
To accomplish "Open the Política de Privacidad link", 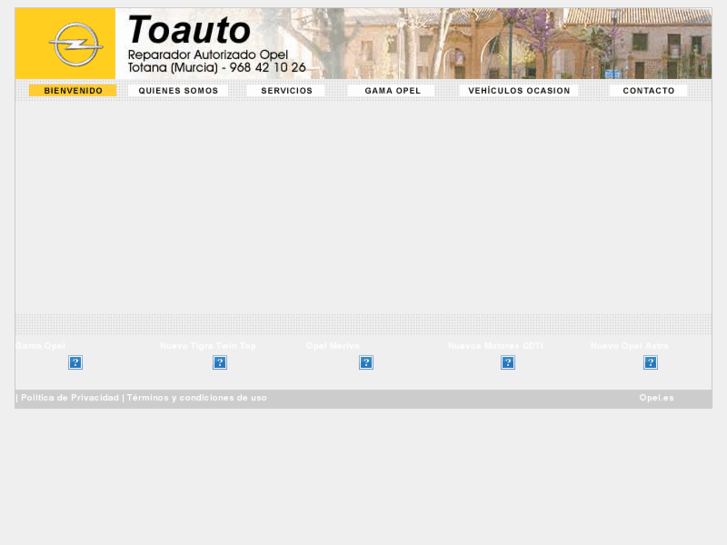I will pyautogui.click(x=70, y=398).
